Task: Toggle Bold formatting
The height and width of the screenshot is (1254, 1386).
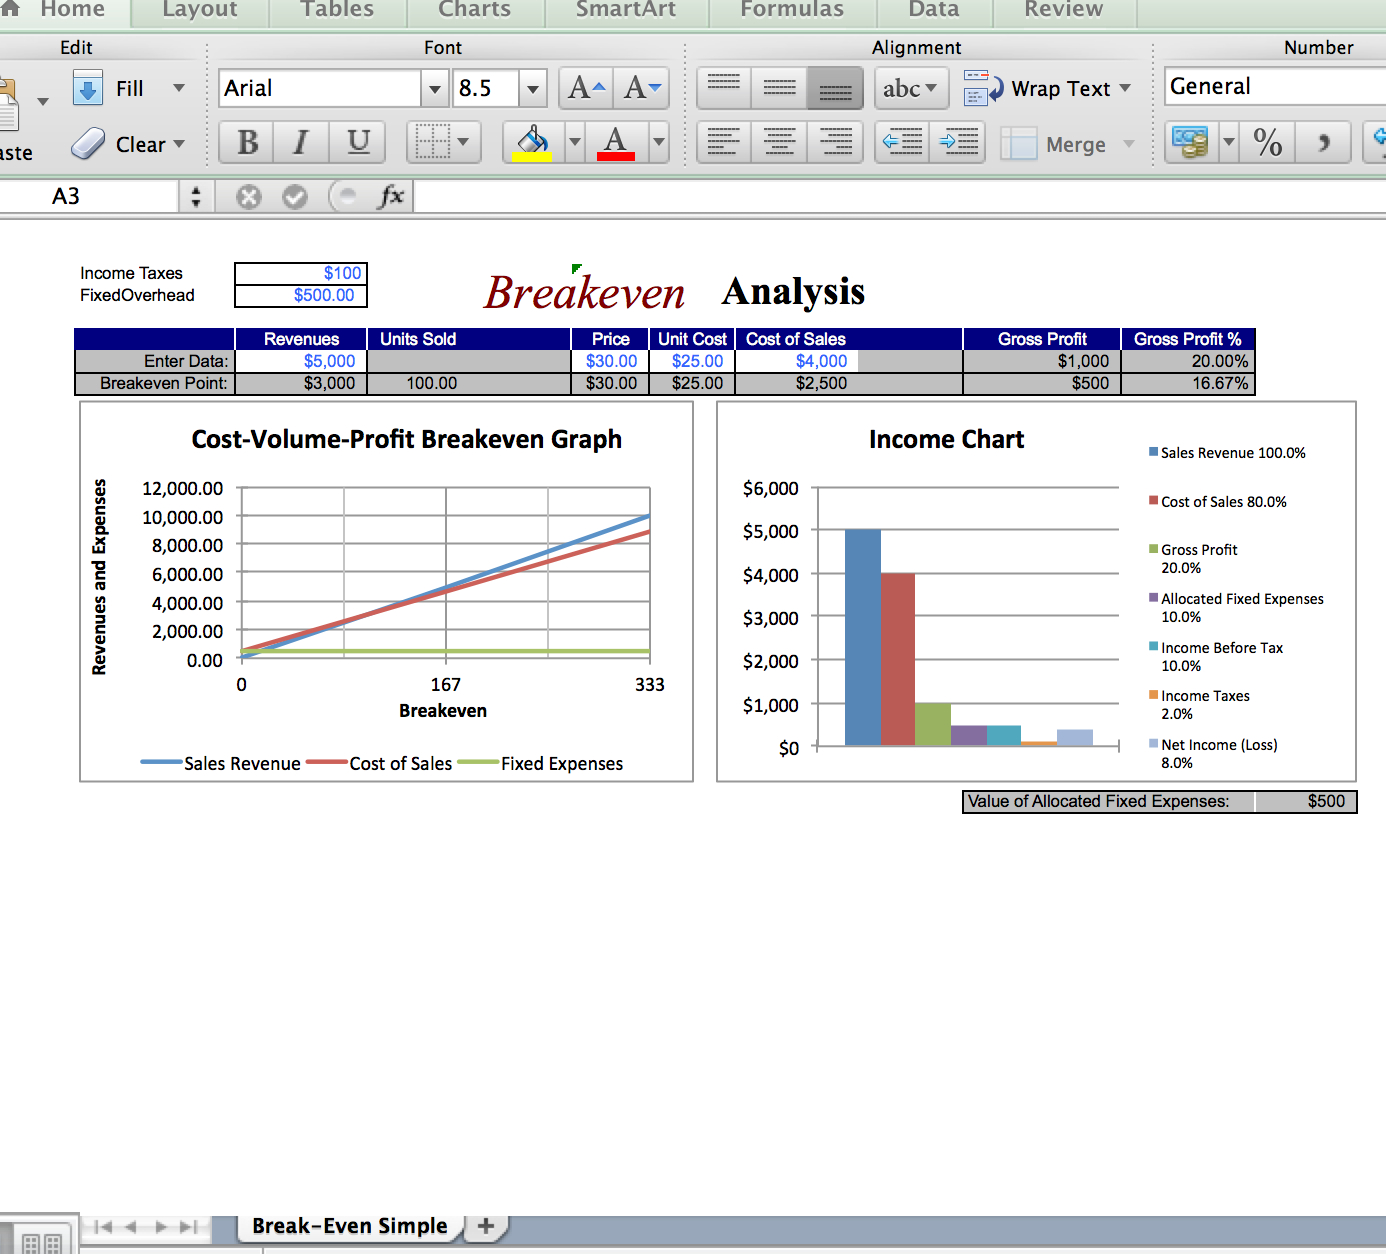Action: pos(248,142)
